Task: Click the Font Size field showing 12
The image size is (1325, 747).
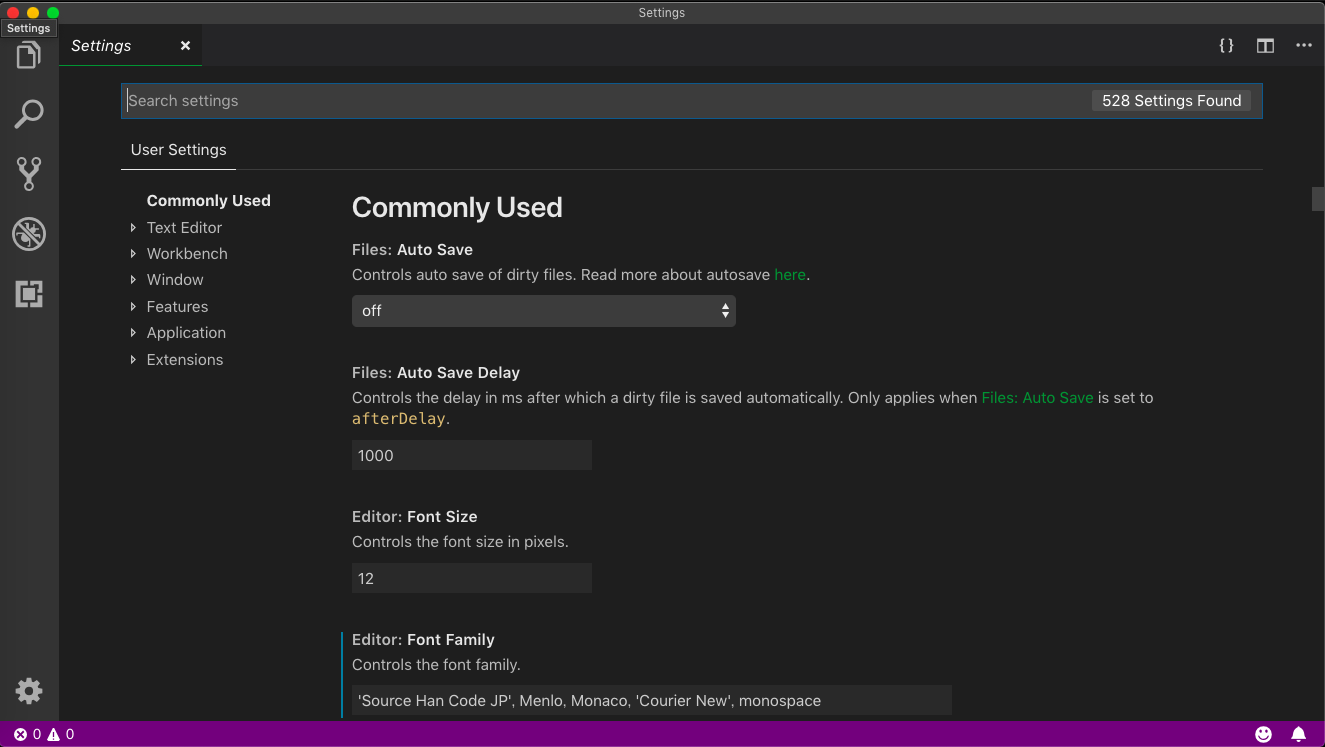Action: (x=472, y=578)
